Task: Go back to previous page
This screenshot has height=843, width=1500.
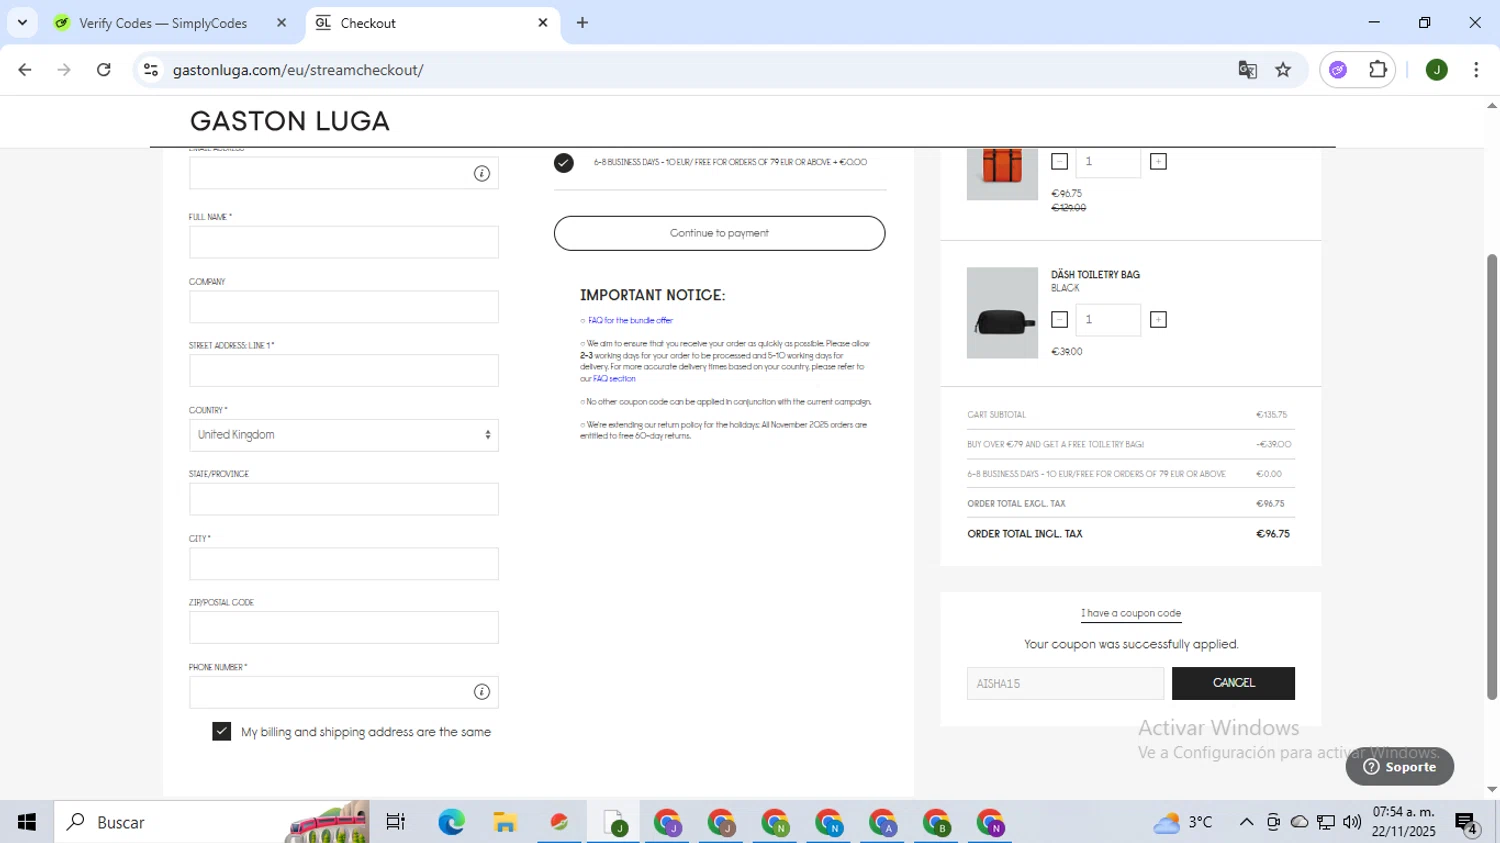Action: click(x=25, y=70)
